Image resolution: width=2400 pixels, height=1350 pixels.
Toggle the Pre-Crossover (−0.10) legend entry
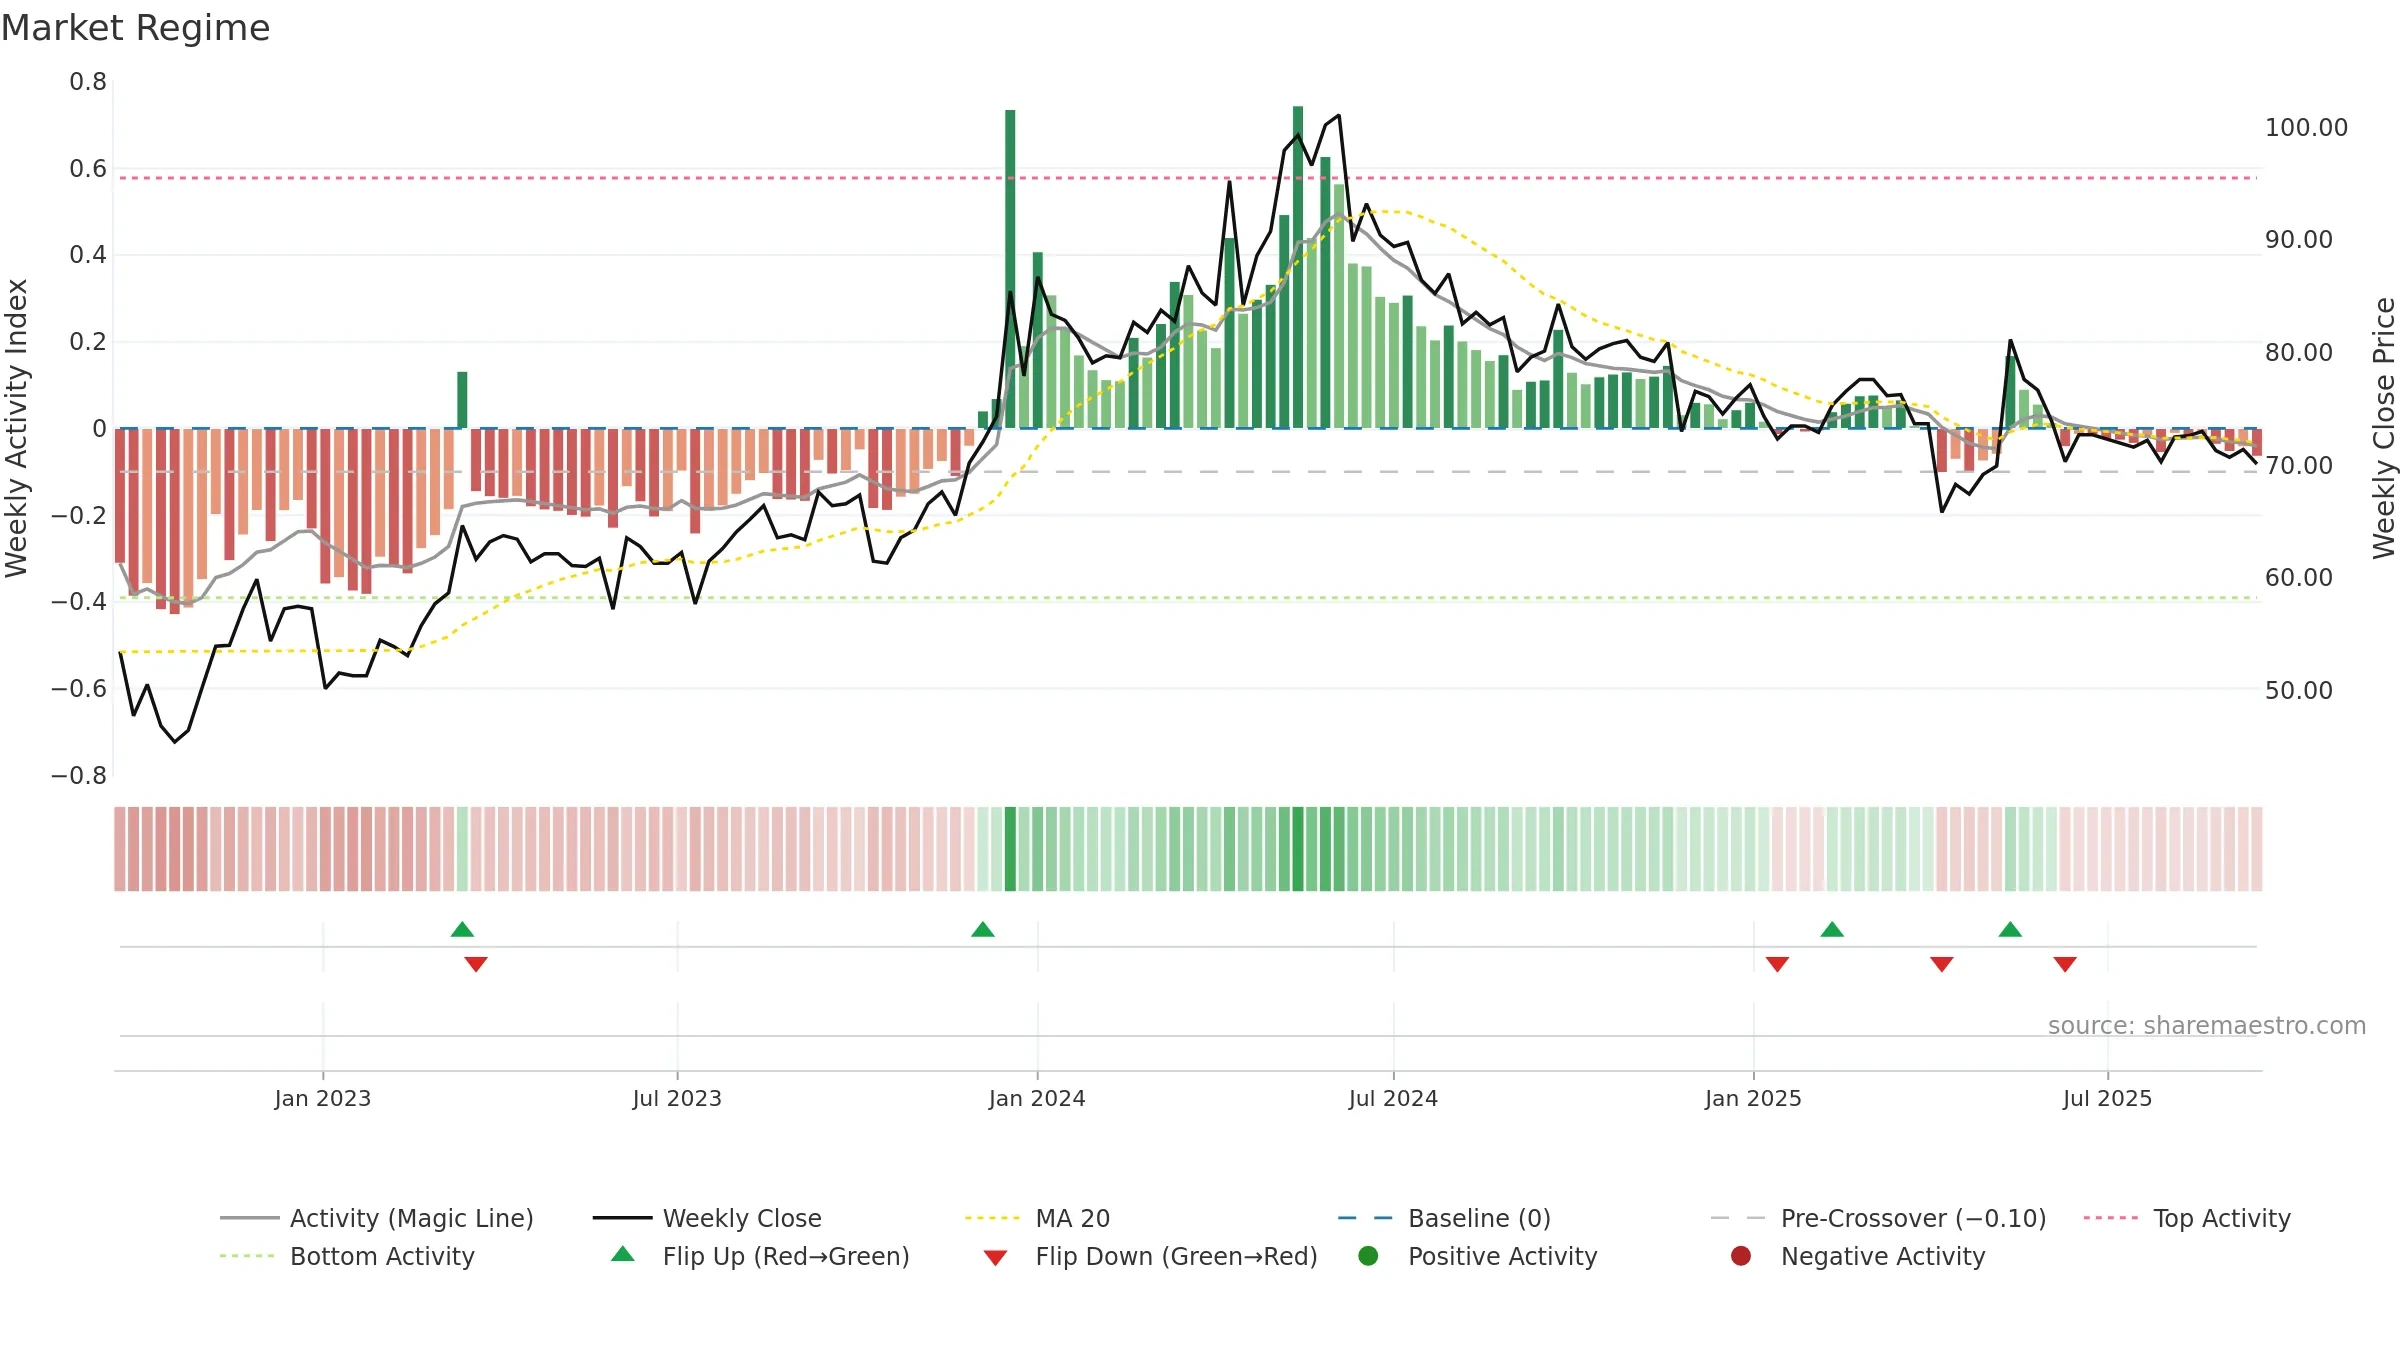click(1878, 1218)
